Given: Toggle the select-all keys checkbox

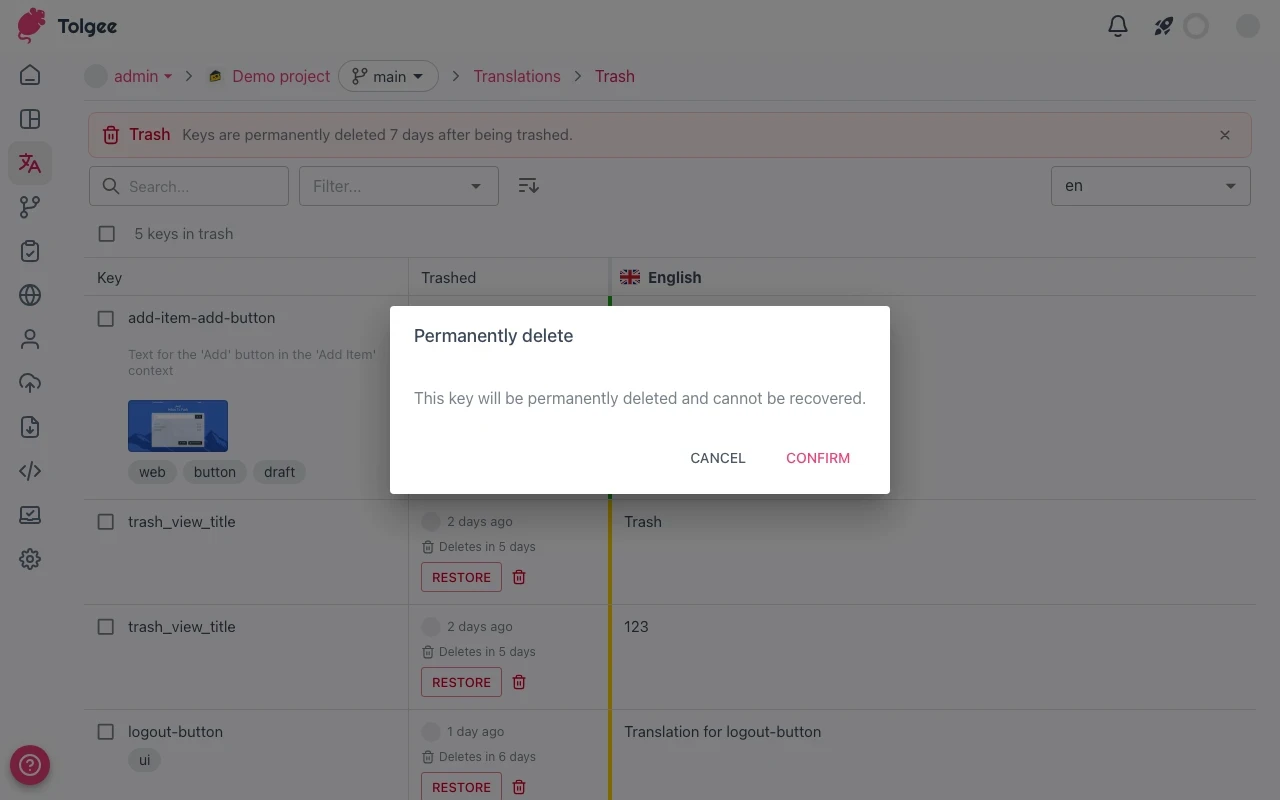Looking at the screenshot, I should (x=106, y=233).
